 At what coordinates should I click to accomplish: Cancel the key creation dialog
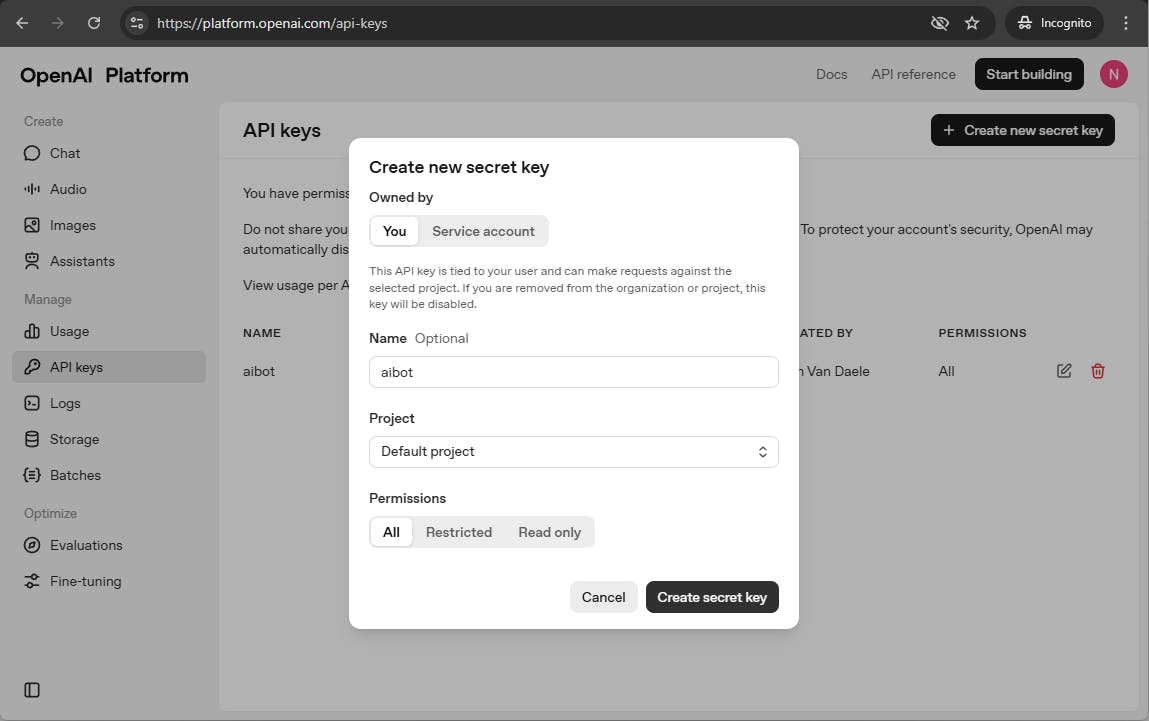click(x=603, y=597)
